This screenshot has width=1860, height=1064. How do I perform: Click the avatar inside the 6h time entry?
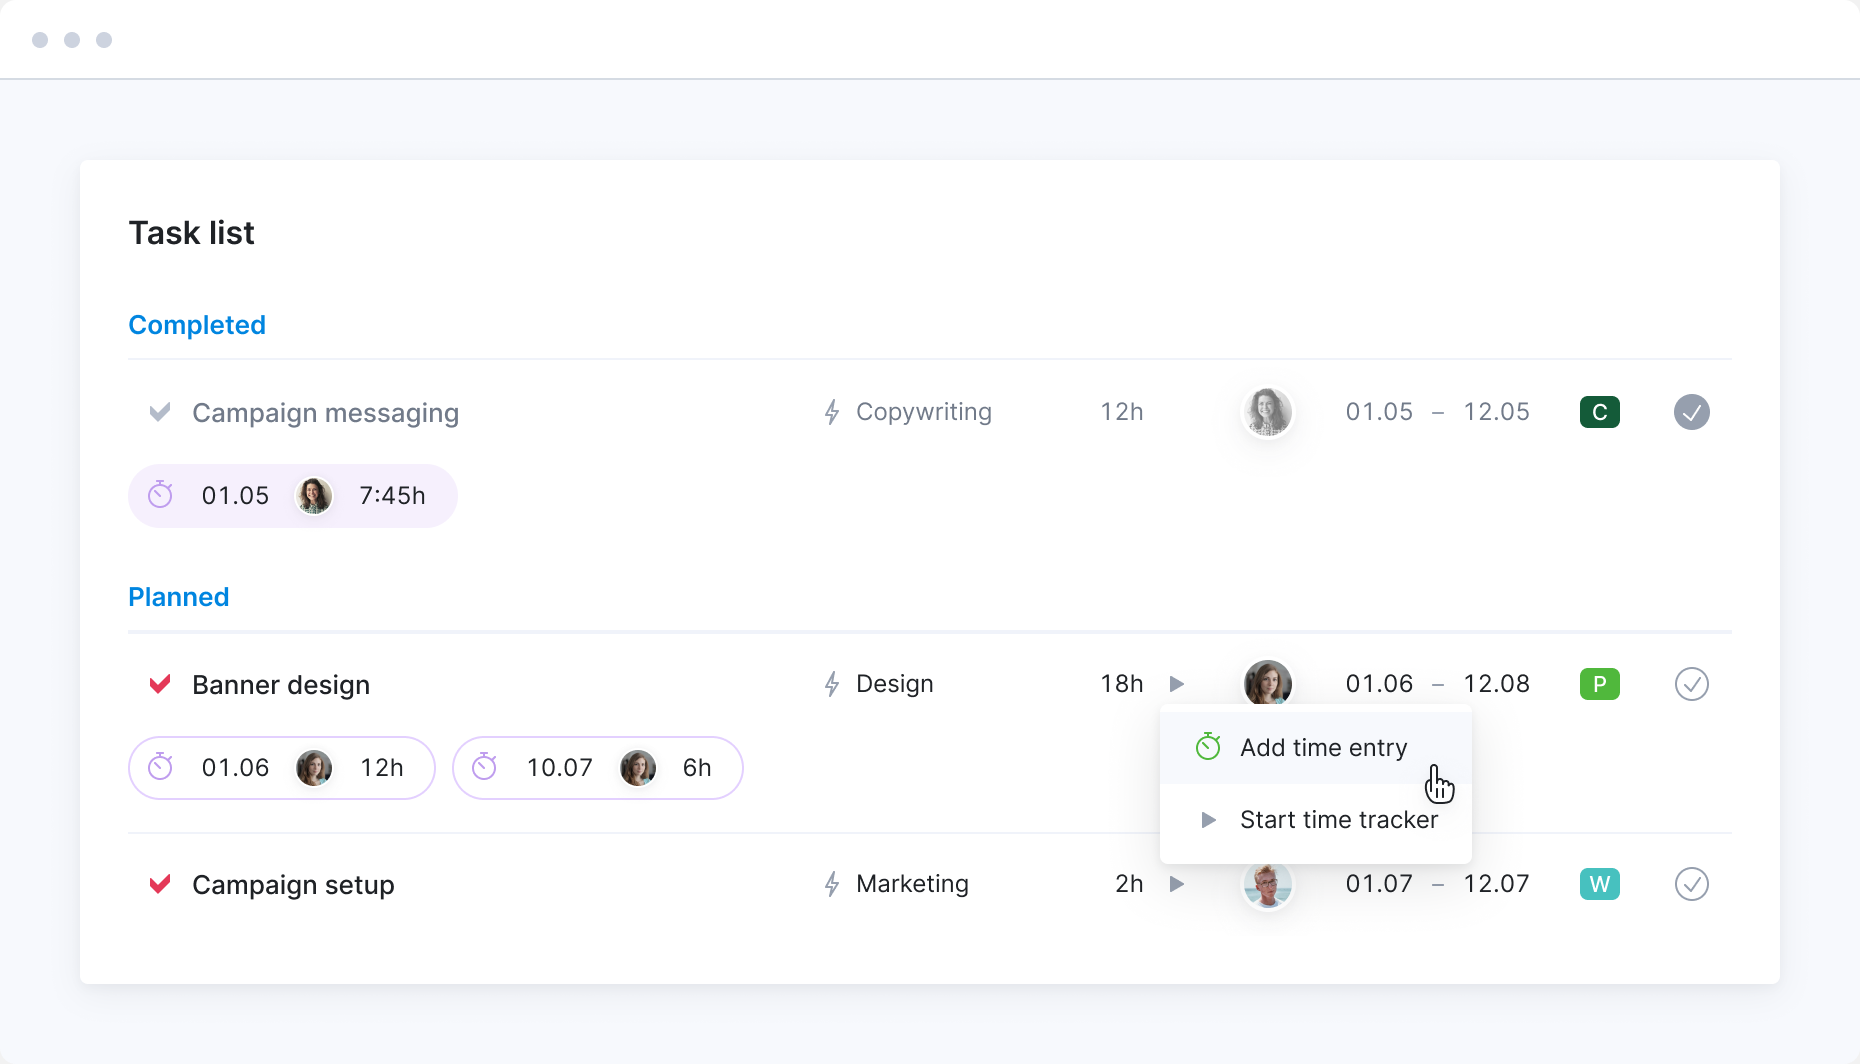click(638, 767)
